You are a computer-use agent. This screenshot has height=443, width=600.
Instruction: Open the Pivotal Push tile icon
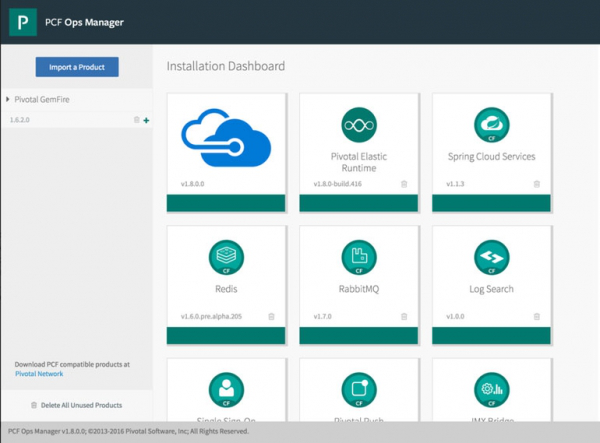[359, 390]
